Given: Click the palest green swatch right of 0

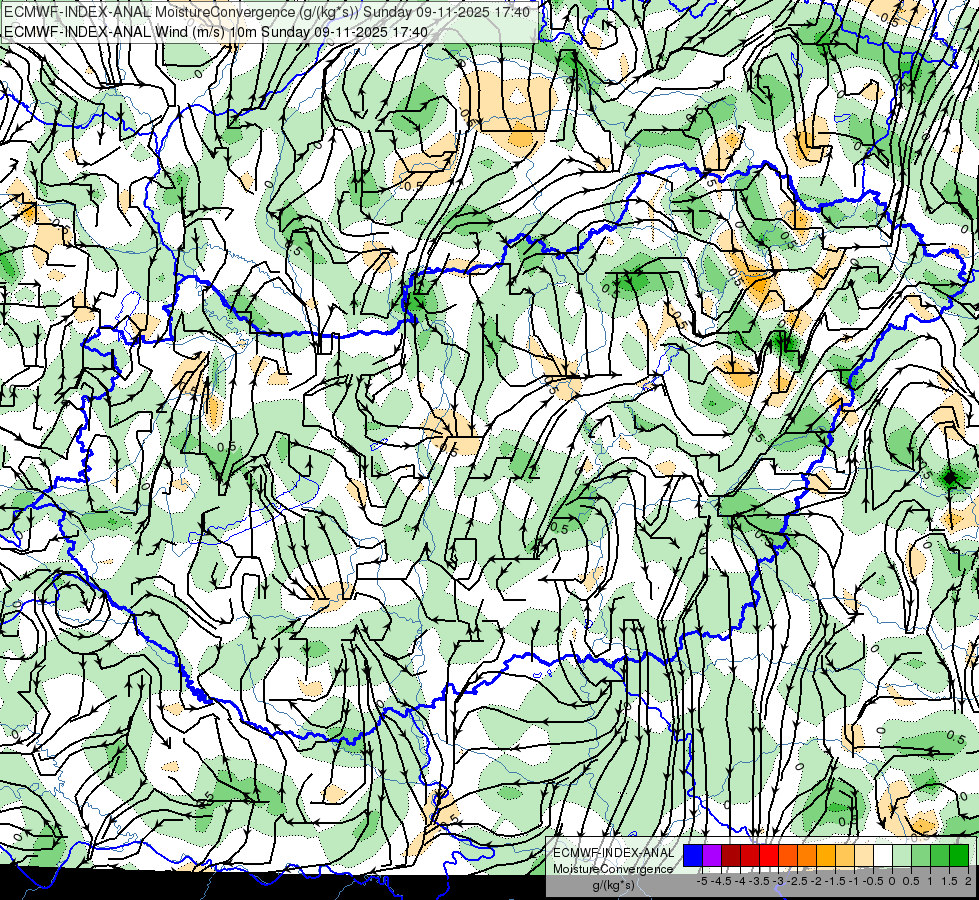Looking at the screenshot, I should click(x=903, y=855).
